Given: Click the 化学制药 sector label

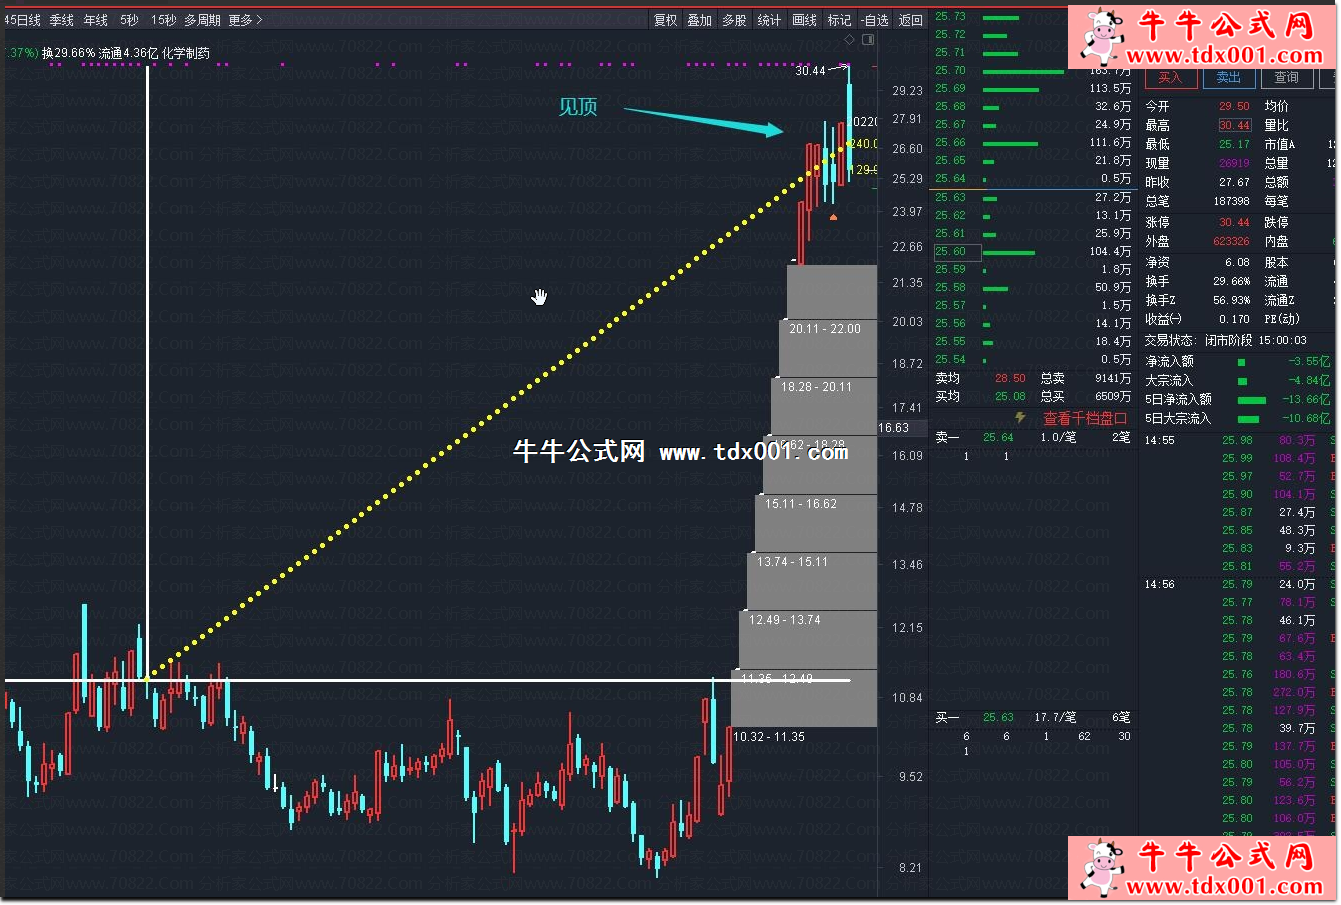Looking at the screenshot, I should [186, 53].
